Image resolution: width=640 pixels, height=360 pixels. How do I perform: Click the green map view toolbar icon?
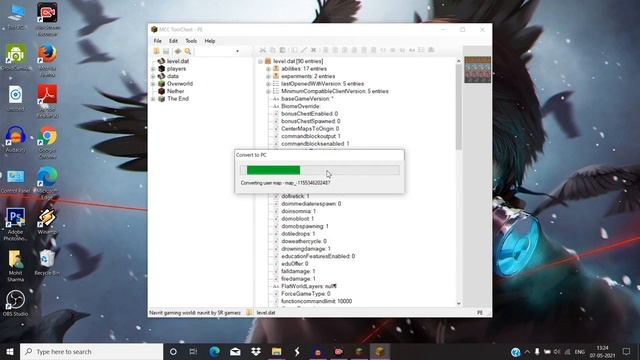[178, 51]
